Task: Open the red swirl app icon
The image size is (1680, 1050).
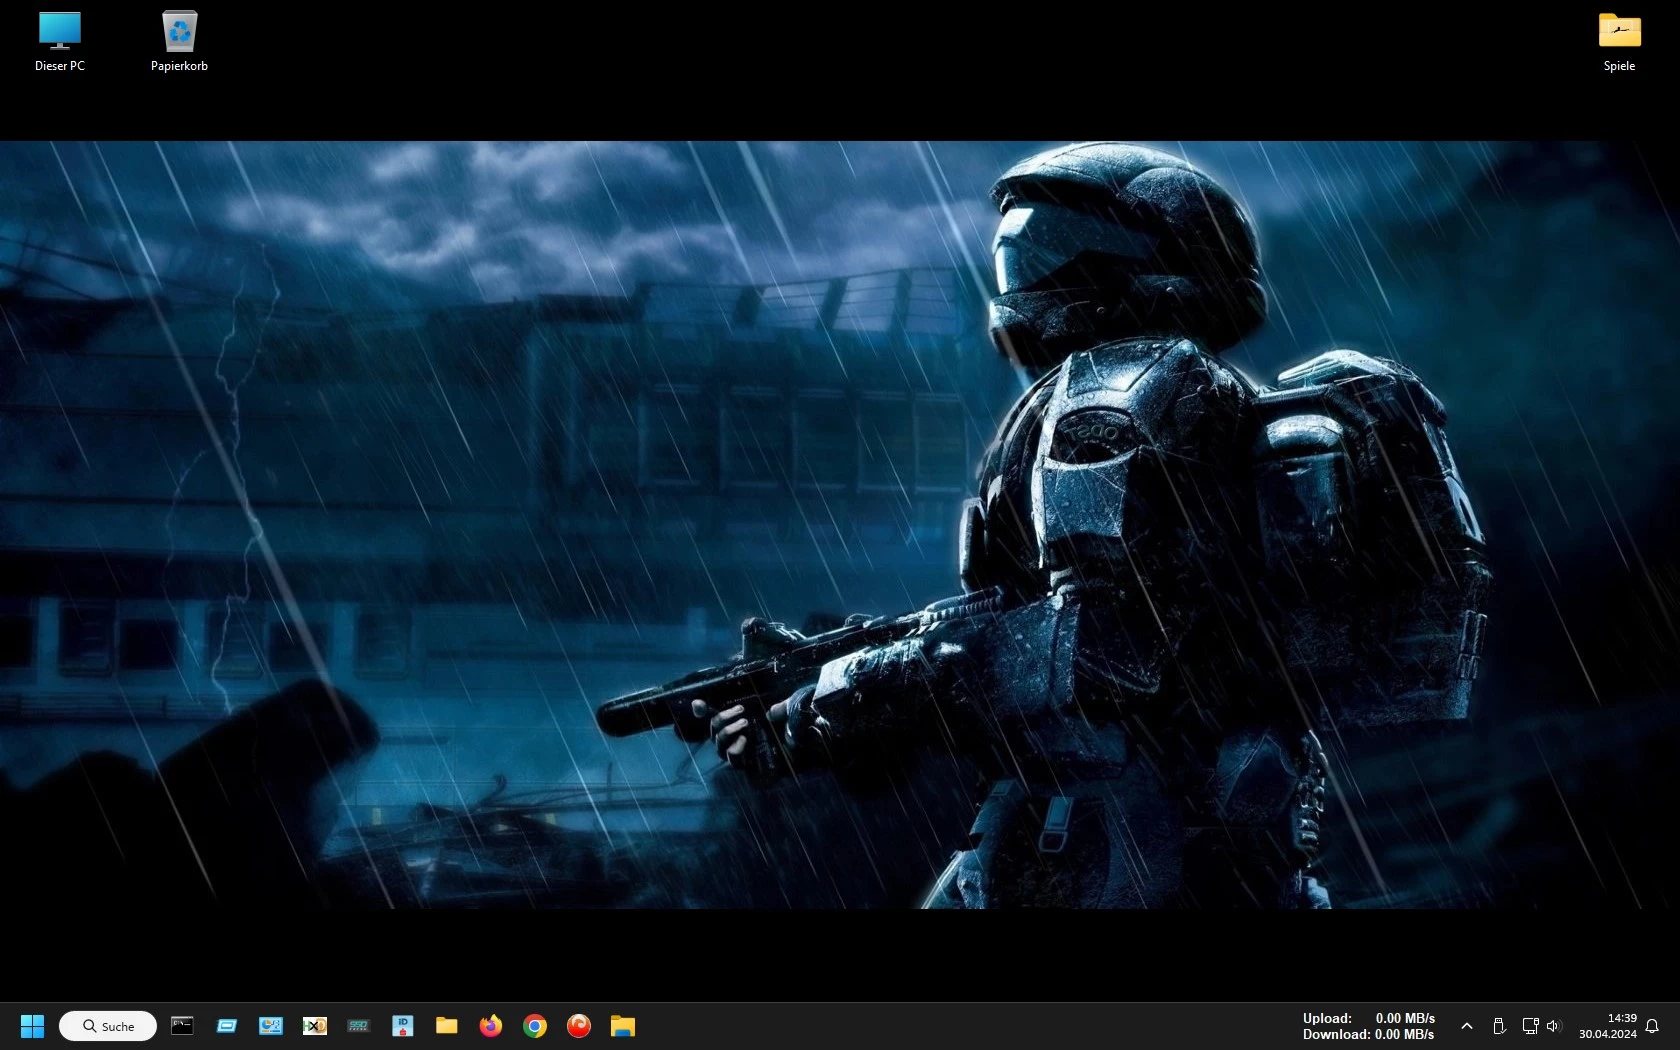Action: pyautogui.click(x=579, y=1026)
